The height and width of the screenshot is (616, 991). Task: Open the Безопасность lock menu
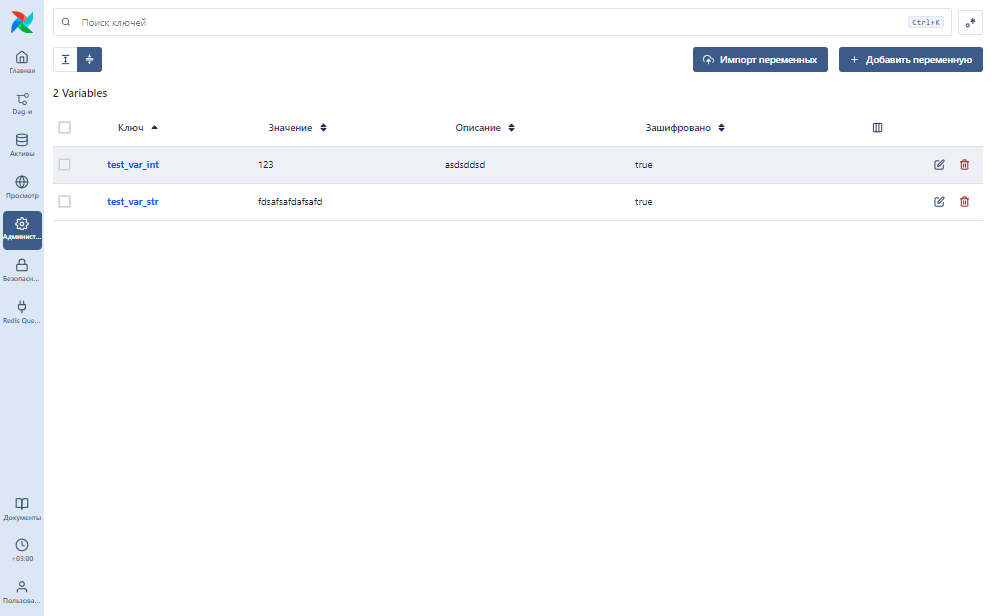point(22,271)
